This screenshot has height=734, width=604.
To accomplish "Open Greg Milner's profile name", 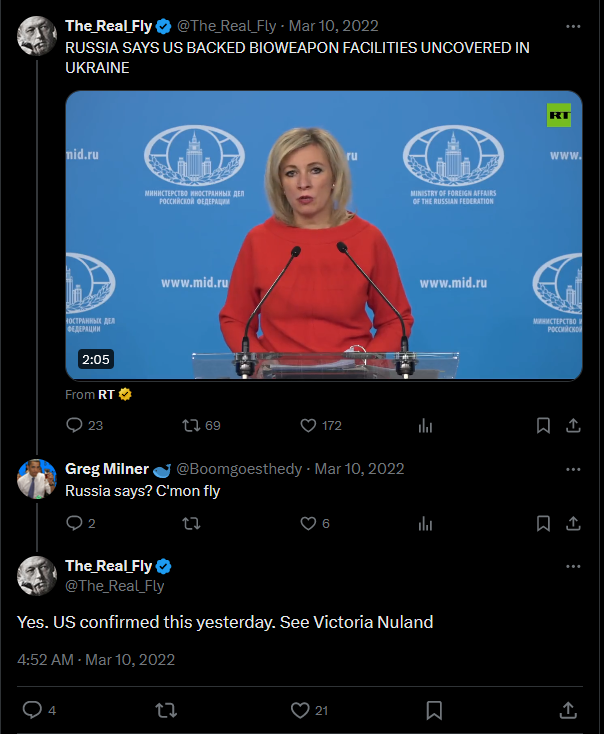I will [107, 469].
